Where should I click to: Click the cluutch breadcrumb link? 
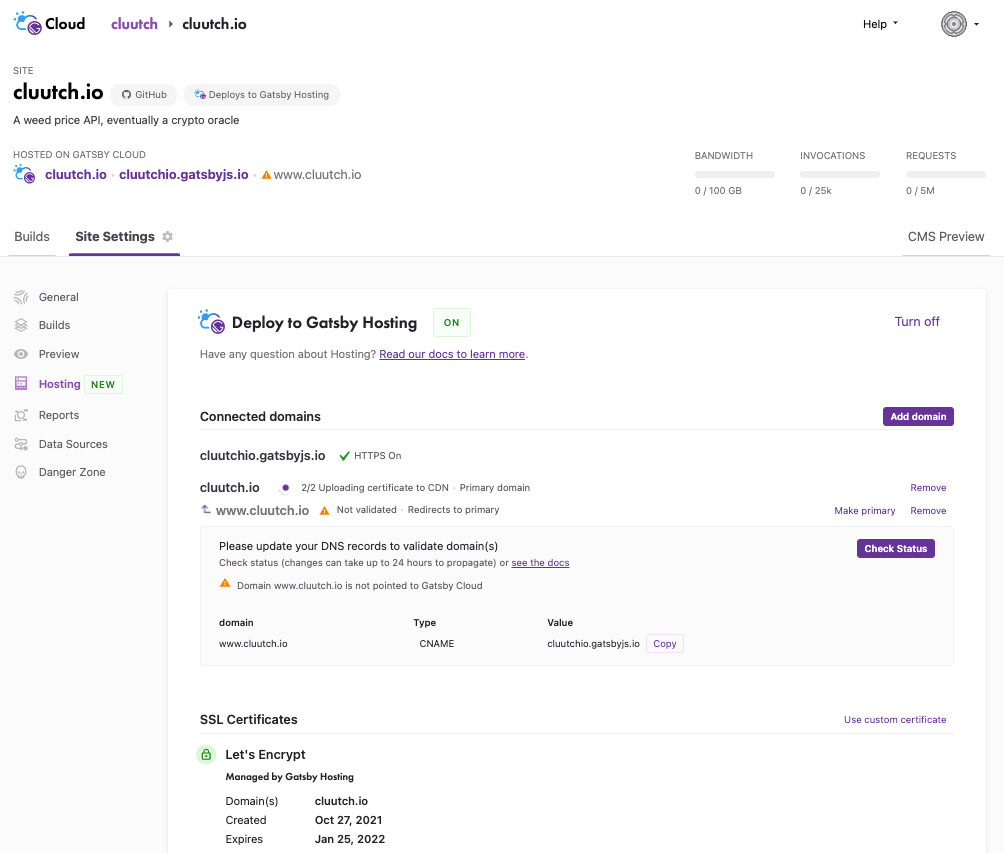point(134,24)
